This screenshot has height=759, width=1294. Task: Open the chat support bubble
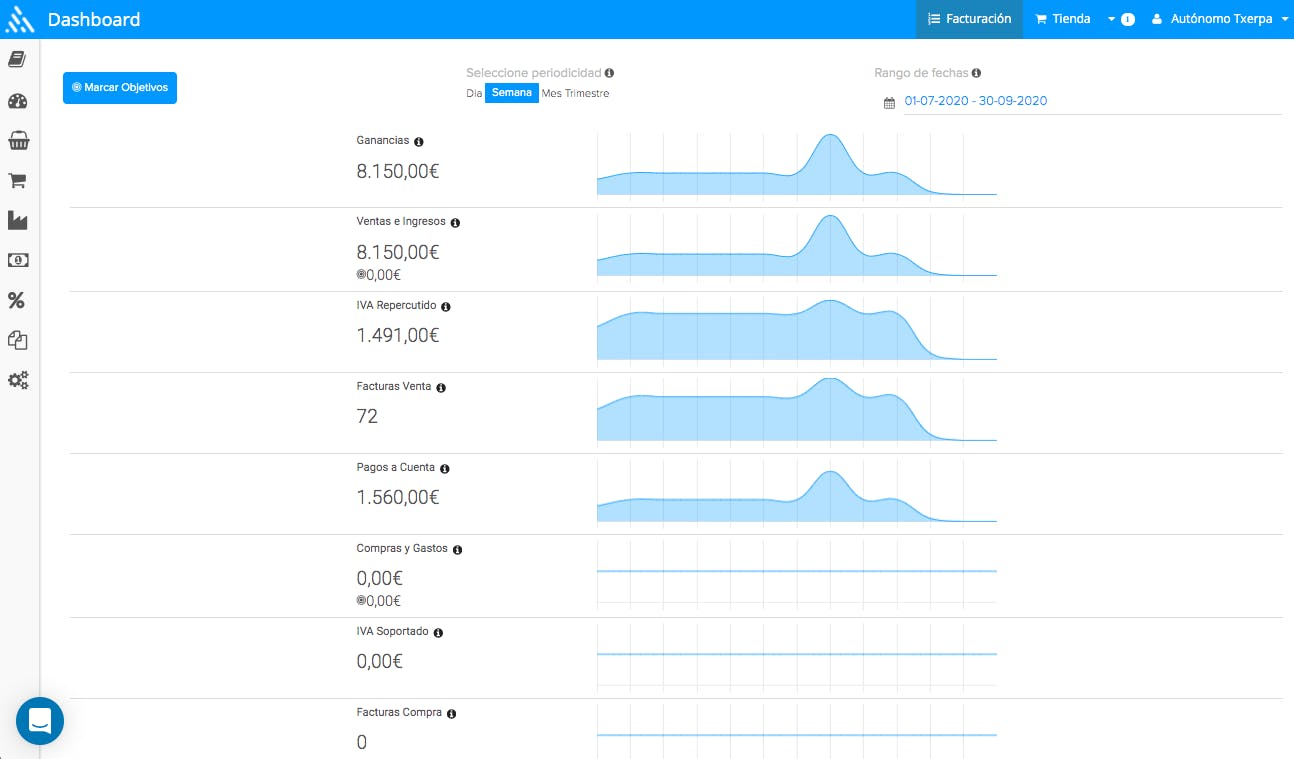(40, 721)
